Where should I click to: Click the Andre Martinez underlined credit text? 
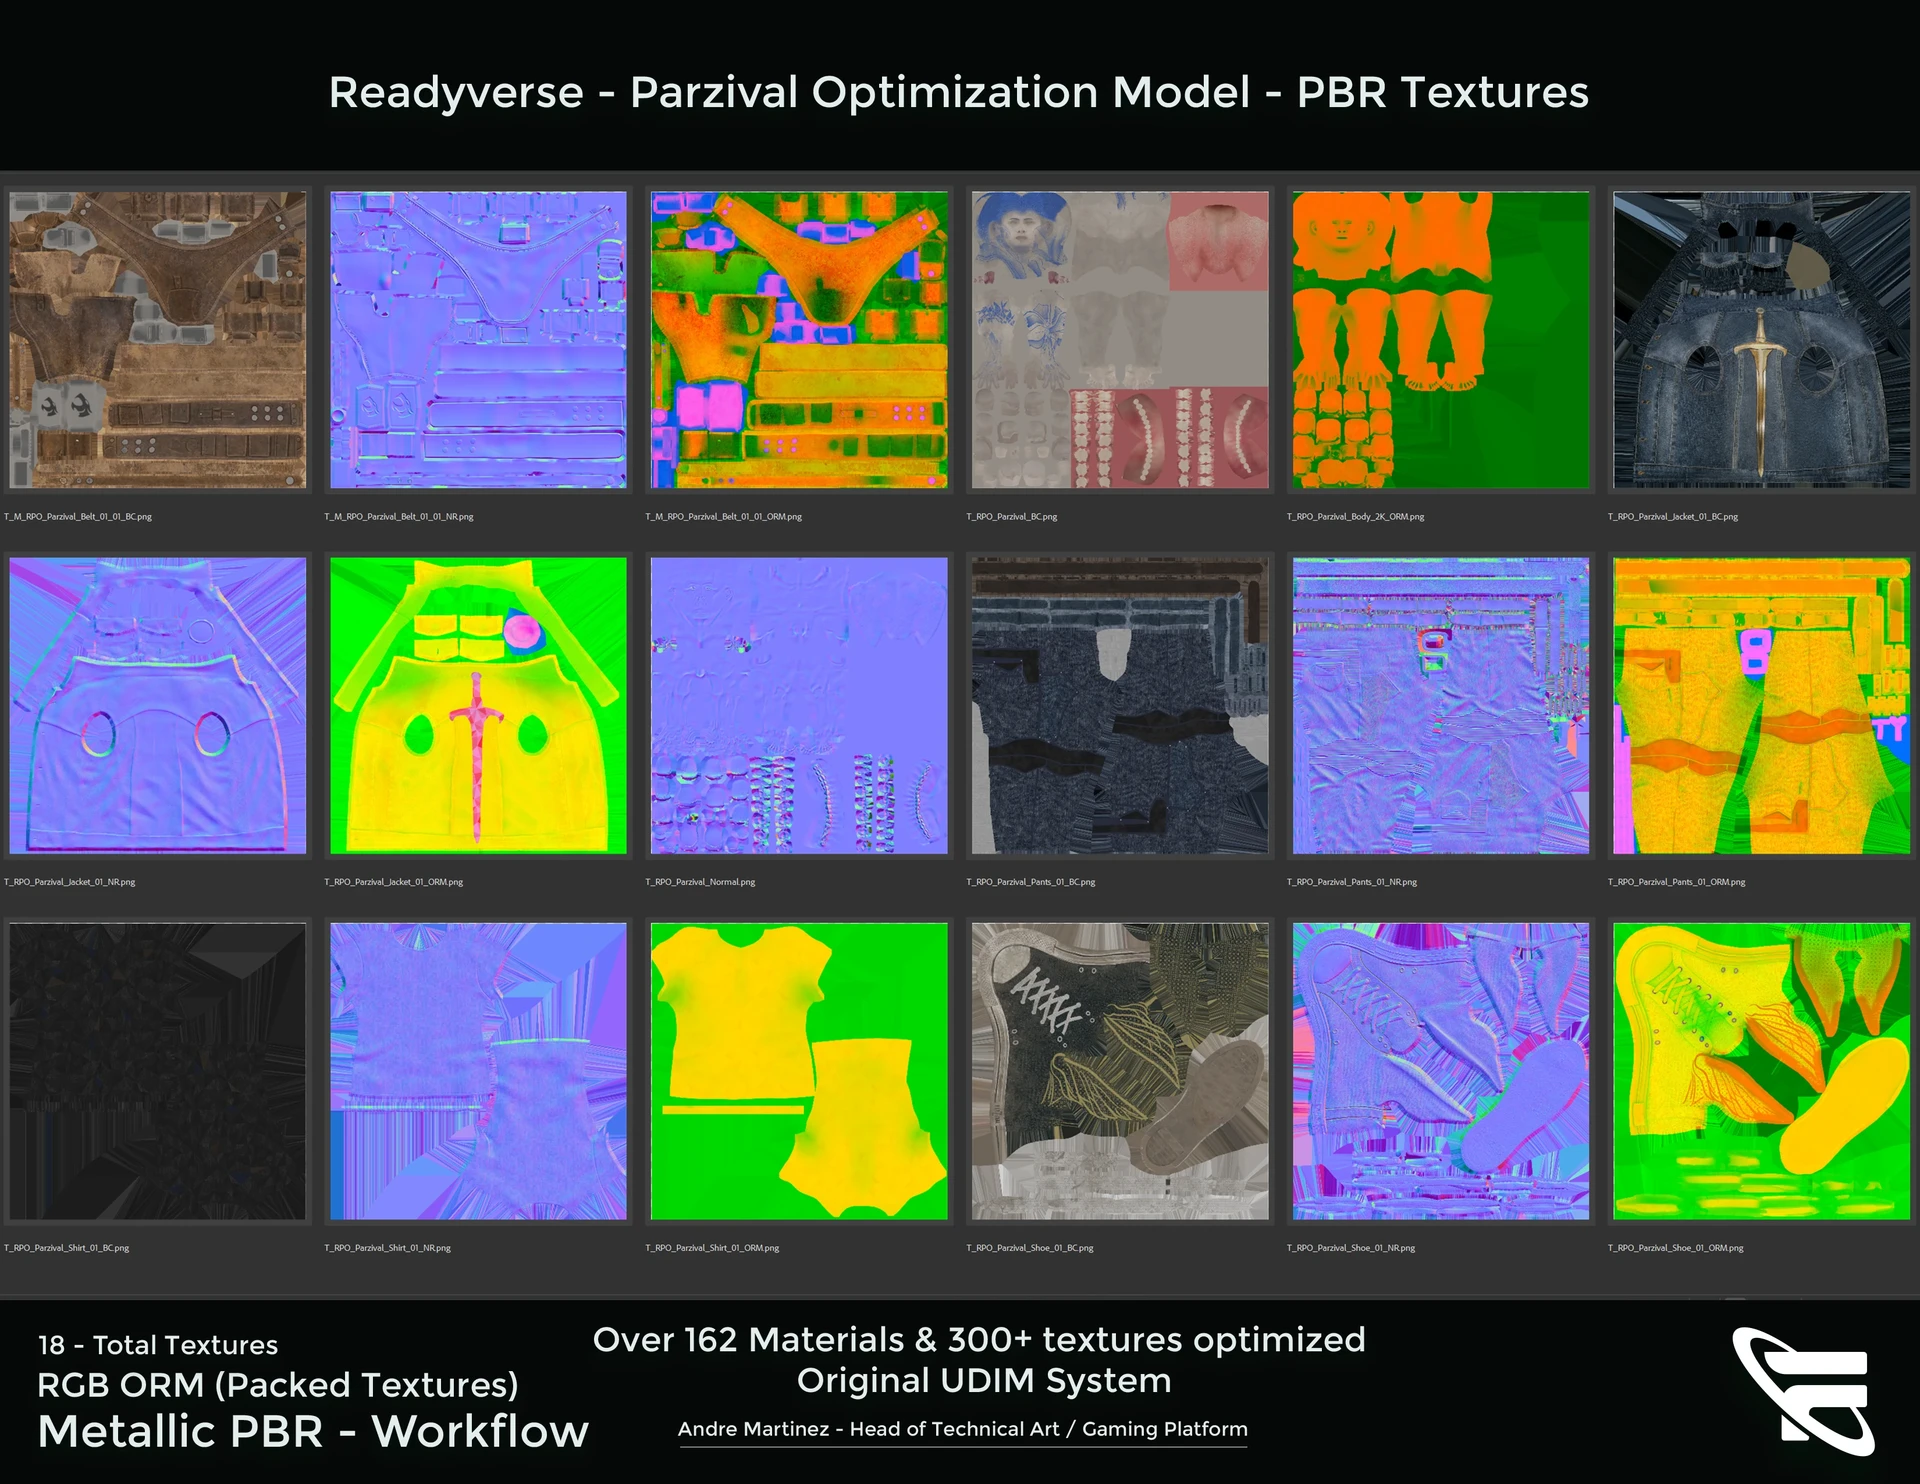coord(963,1429)
